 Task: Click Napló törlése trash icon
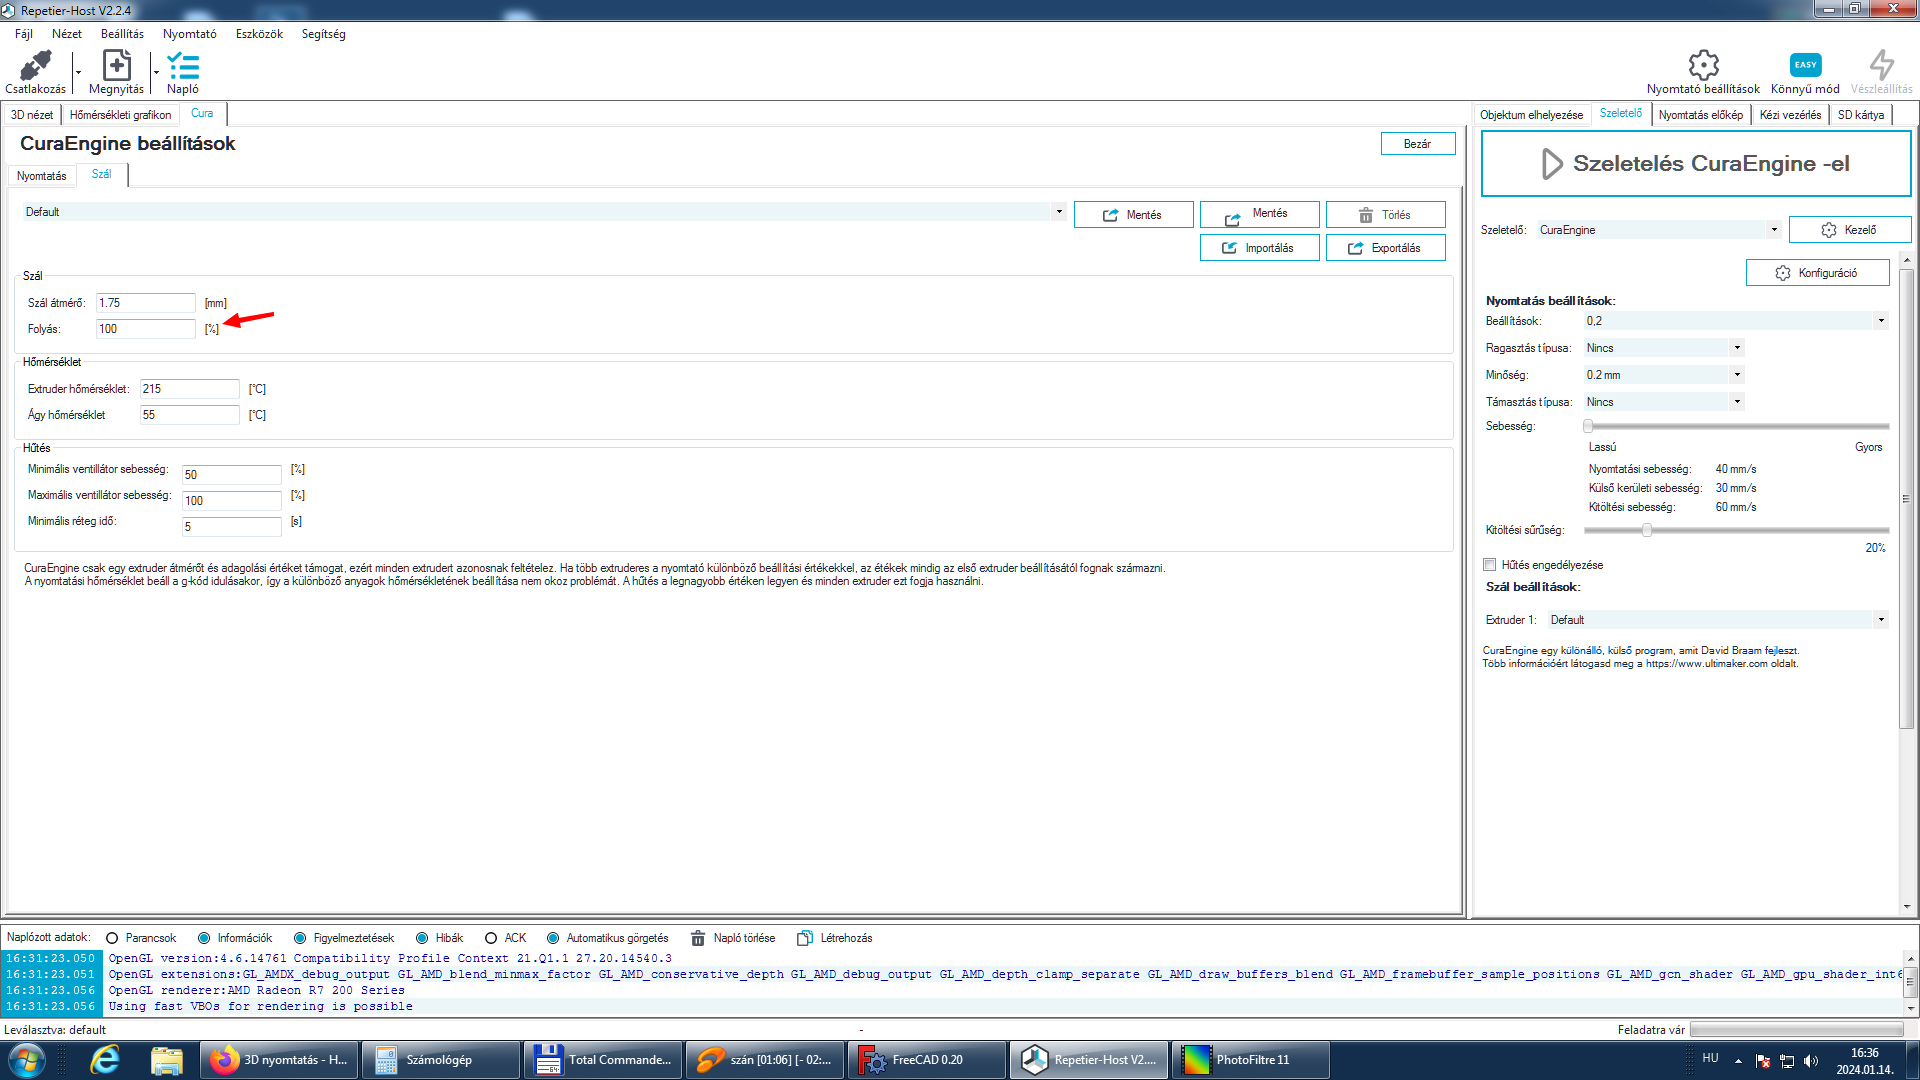click(698, 938)
